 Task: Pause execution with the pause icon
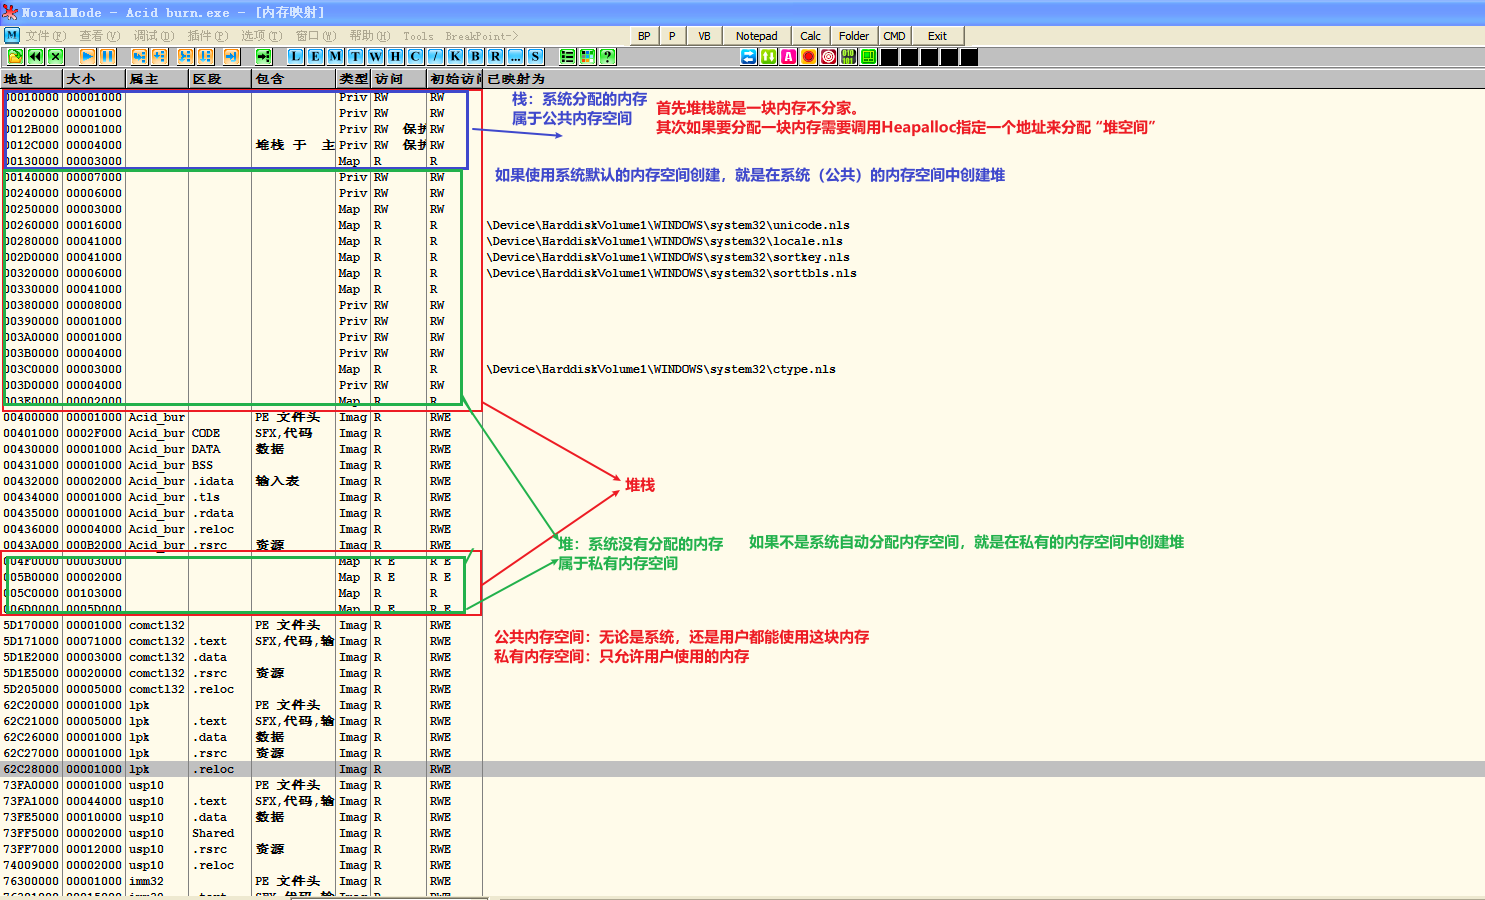point(107,57)
